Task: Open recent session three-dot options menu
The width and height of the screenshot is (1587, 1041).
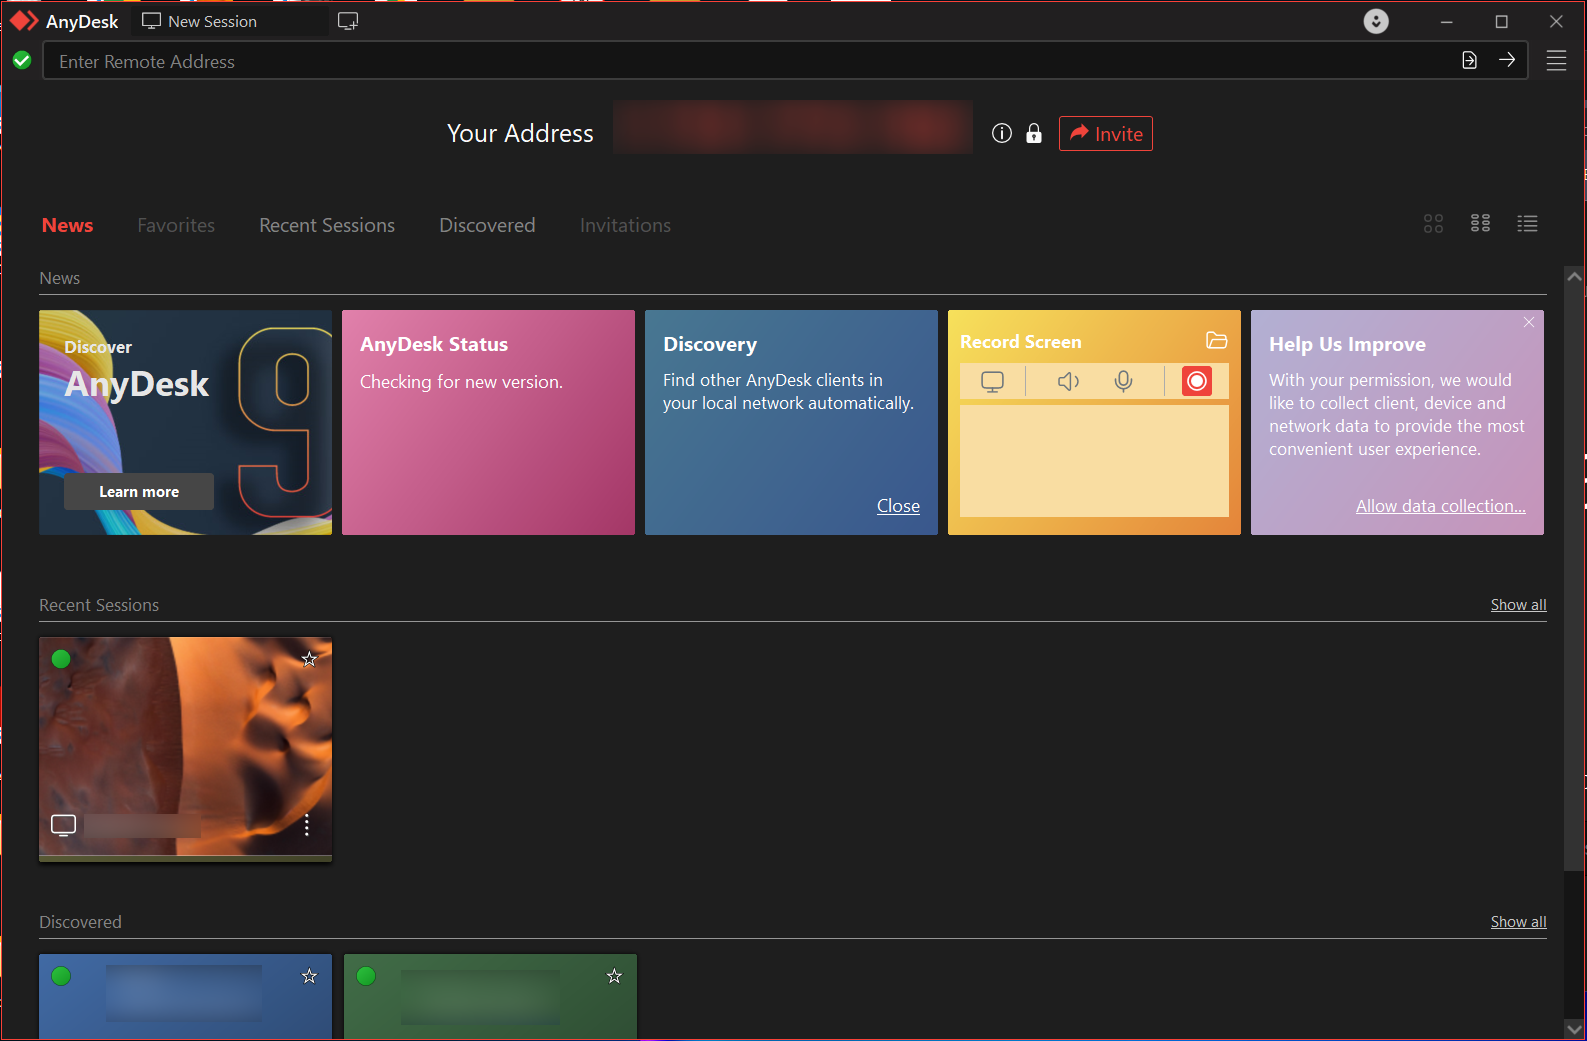Action: point(307,825)
